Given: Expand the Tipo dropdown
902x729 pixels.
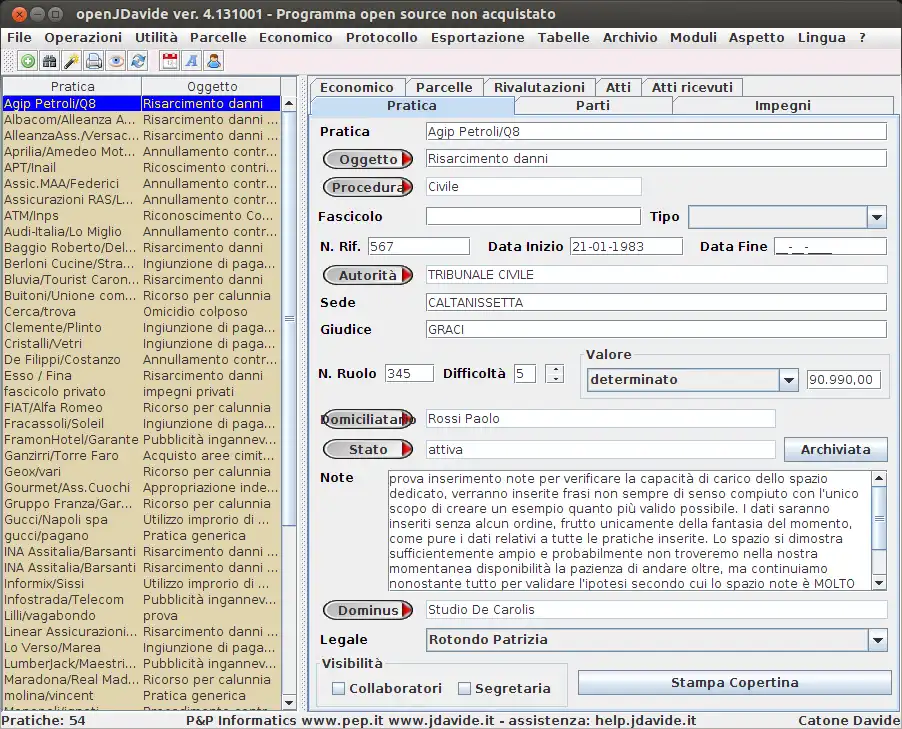Looking at the screenshot, I should tap(876, 217).
